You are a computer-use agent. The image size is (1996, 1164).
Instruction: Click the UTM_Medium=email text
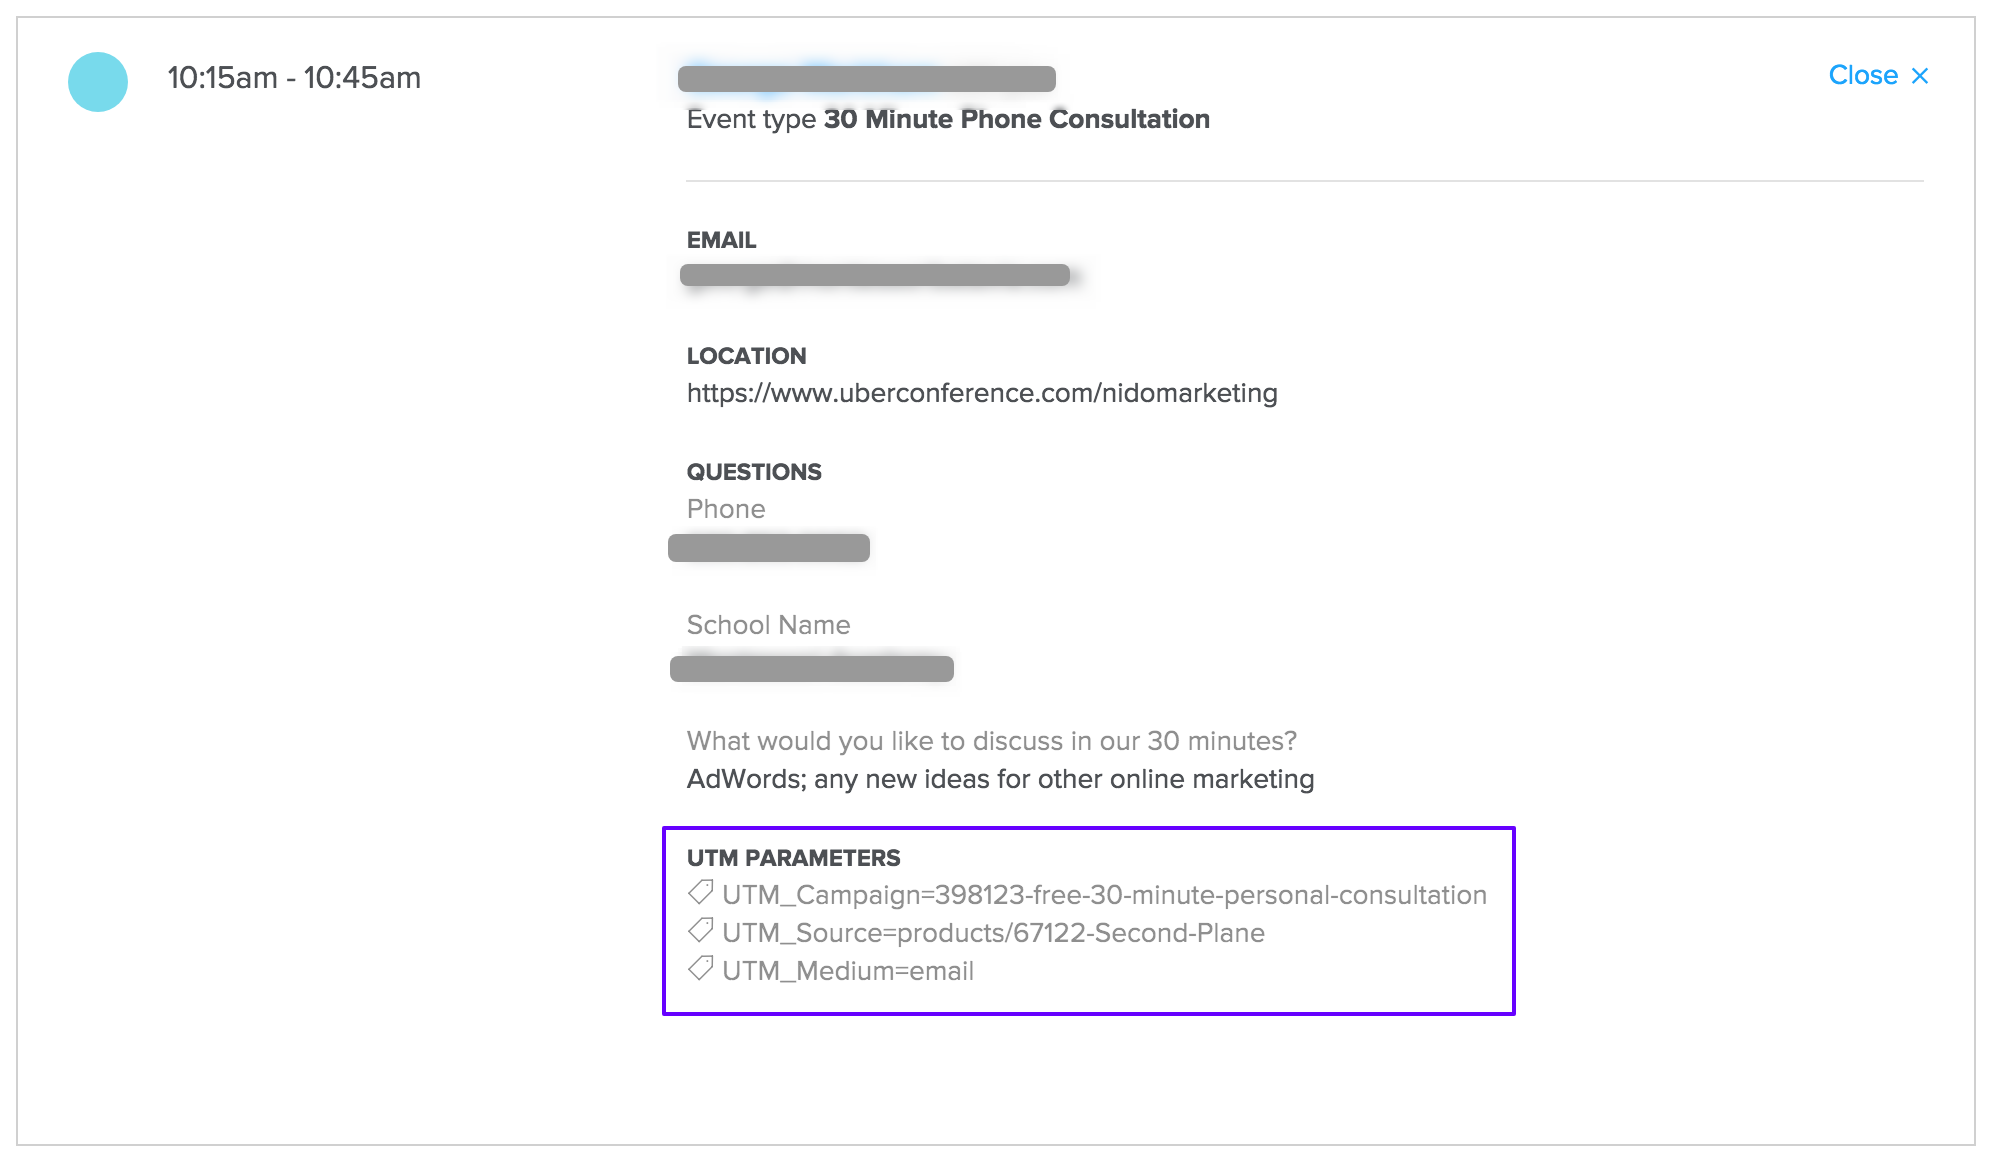[x=848, y=971]
